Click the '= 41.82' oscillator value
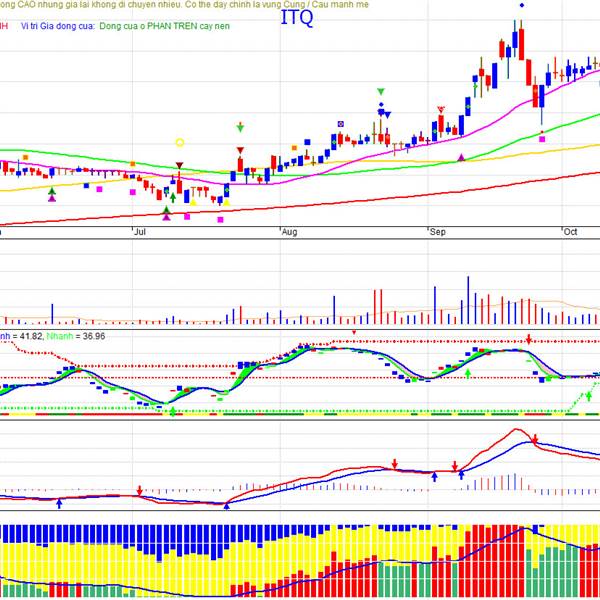 point(28,336)
